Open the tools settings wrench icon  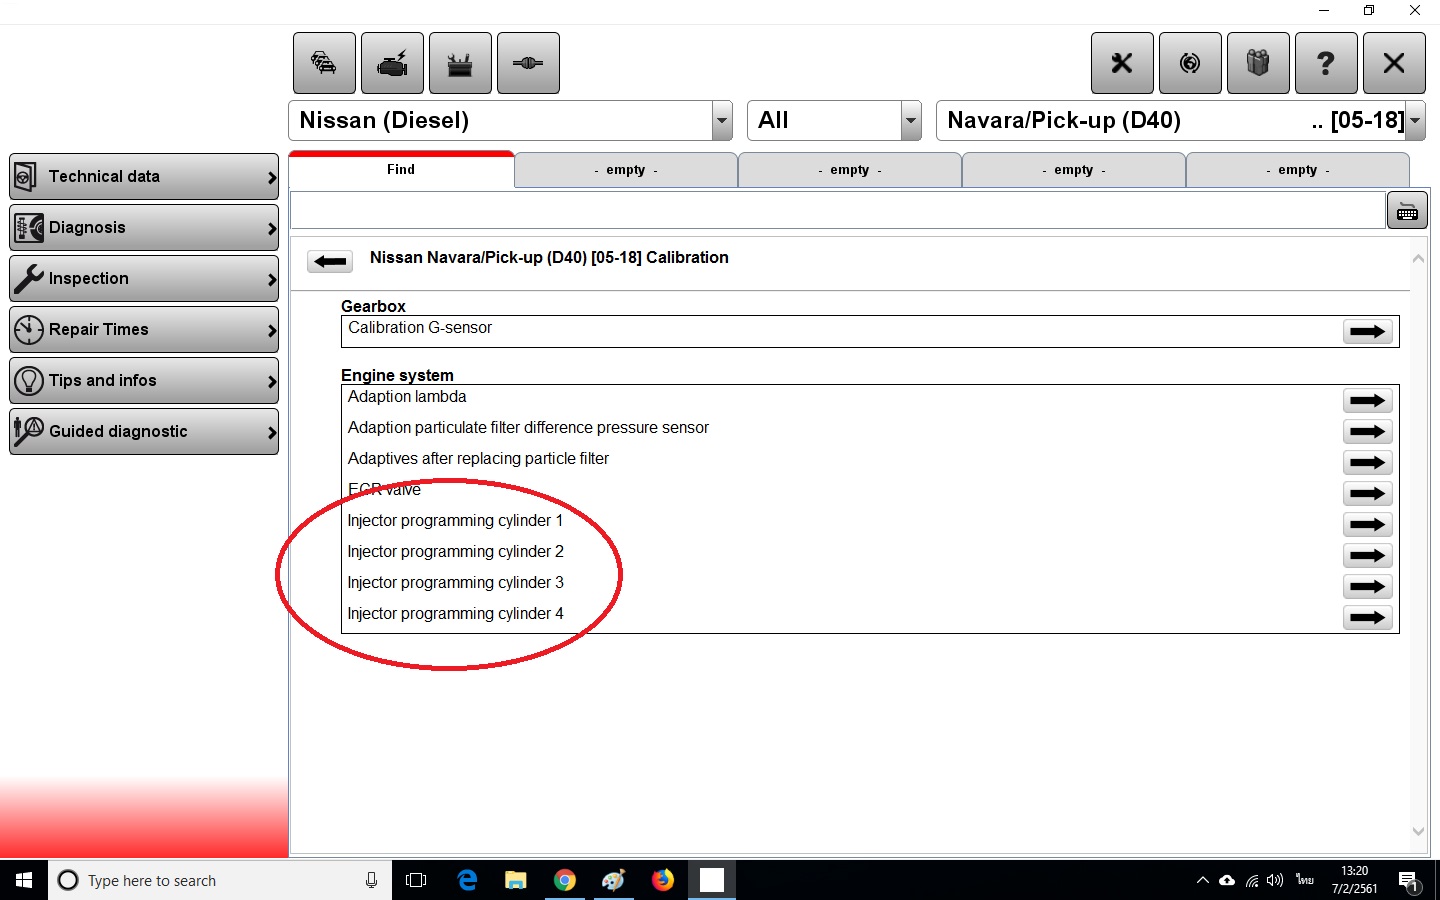1122,63
